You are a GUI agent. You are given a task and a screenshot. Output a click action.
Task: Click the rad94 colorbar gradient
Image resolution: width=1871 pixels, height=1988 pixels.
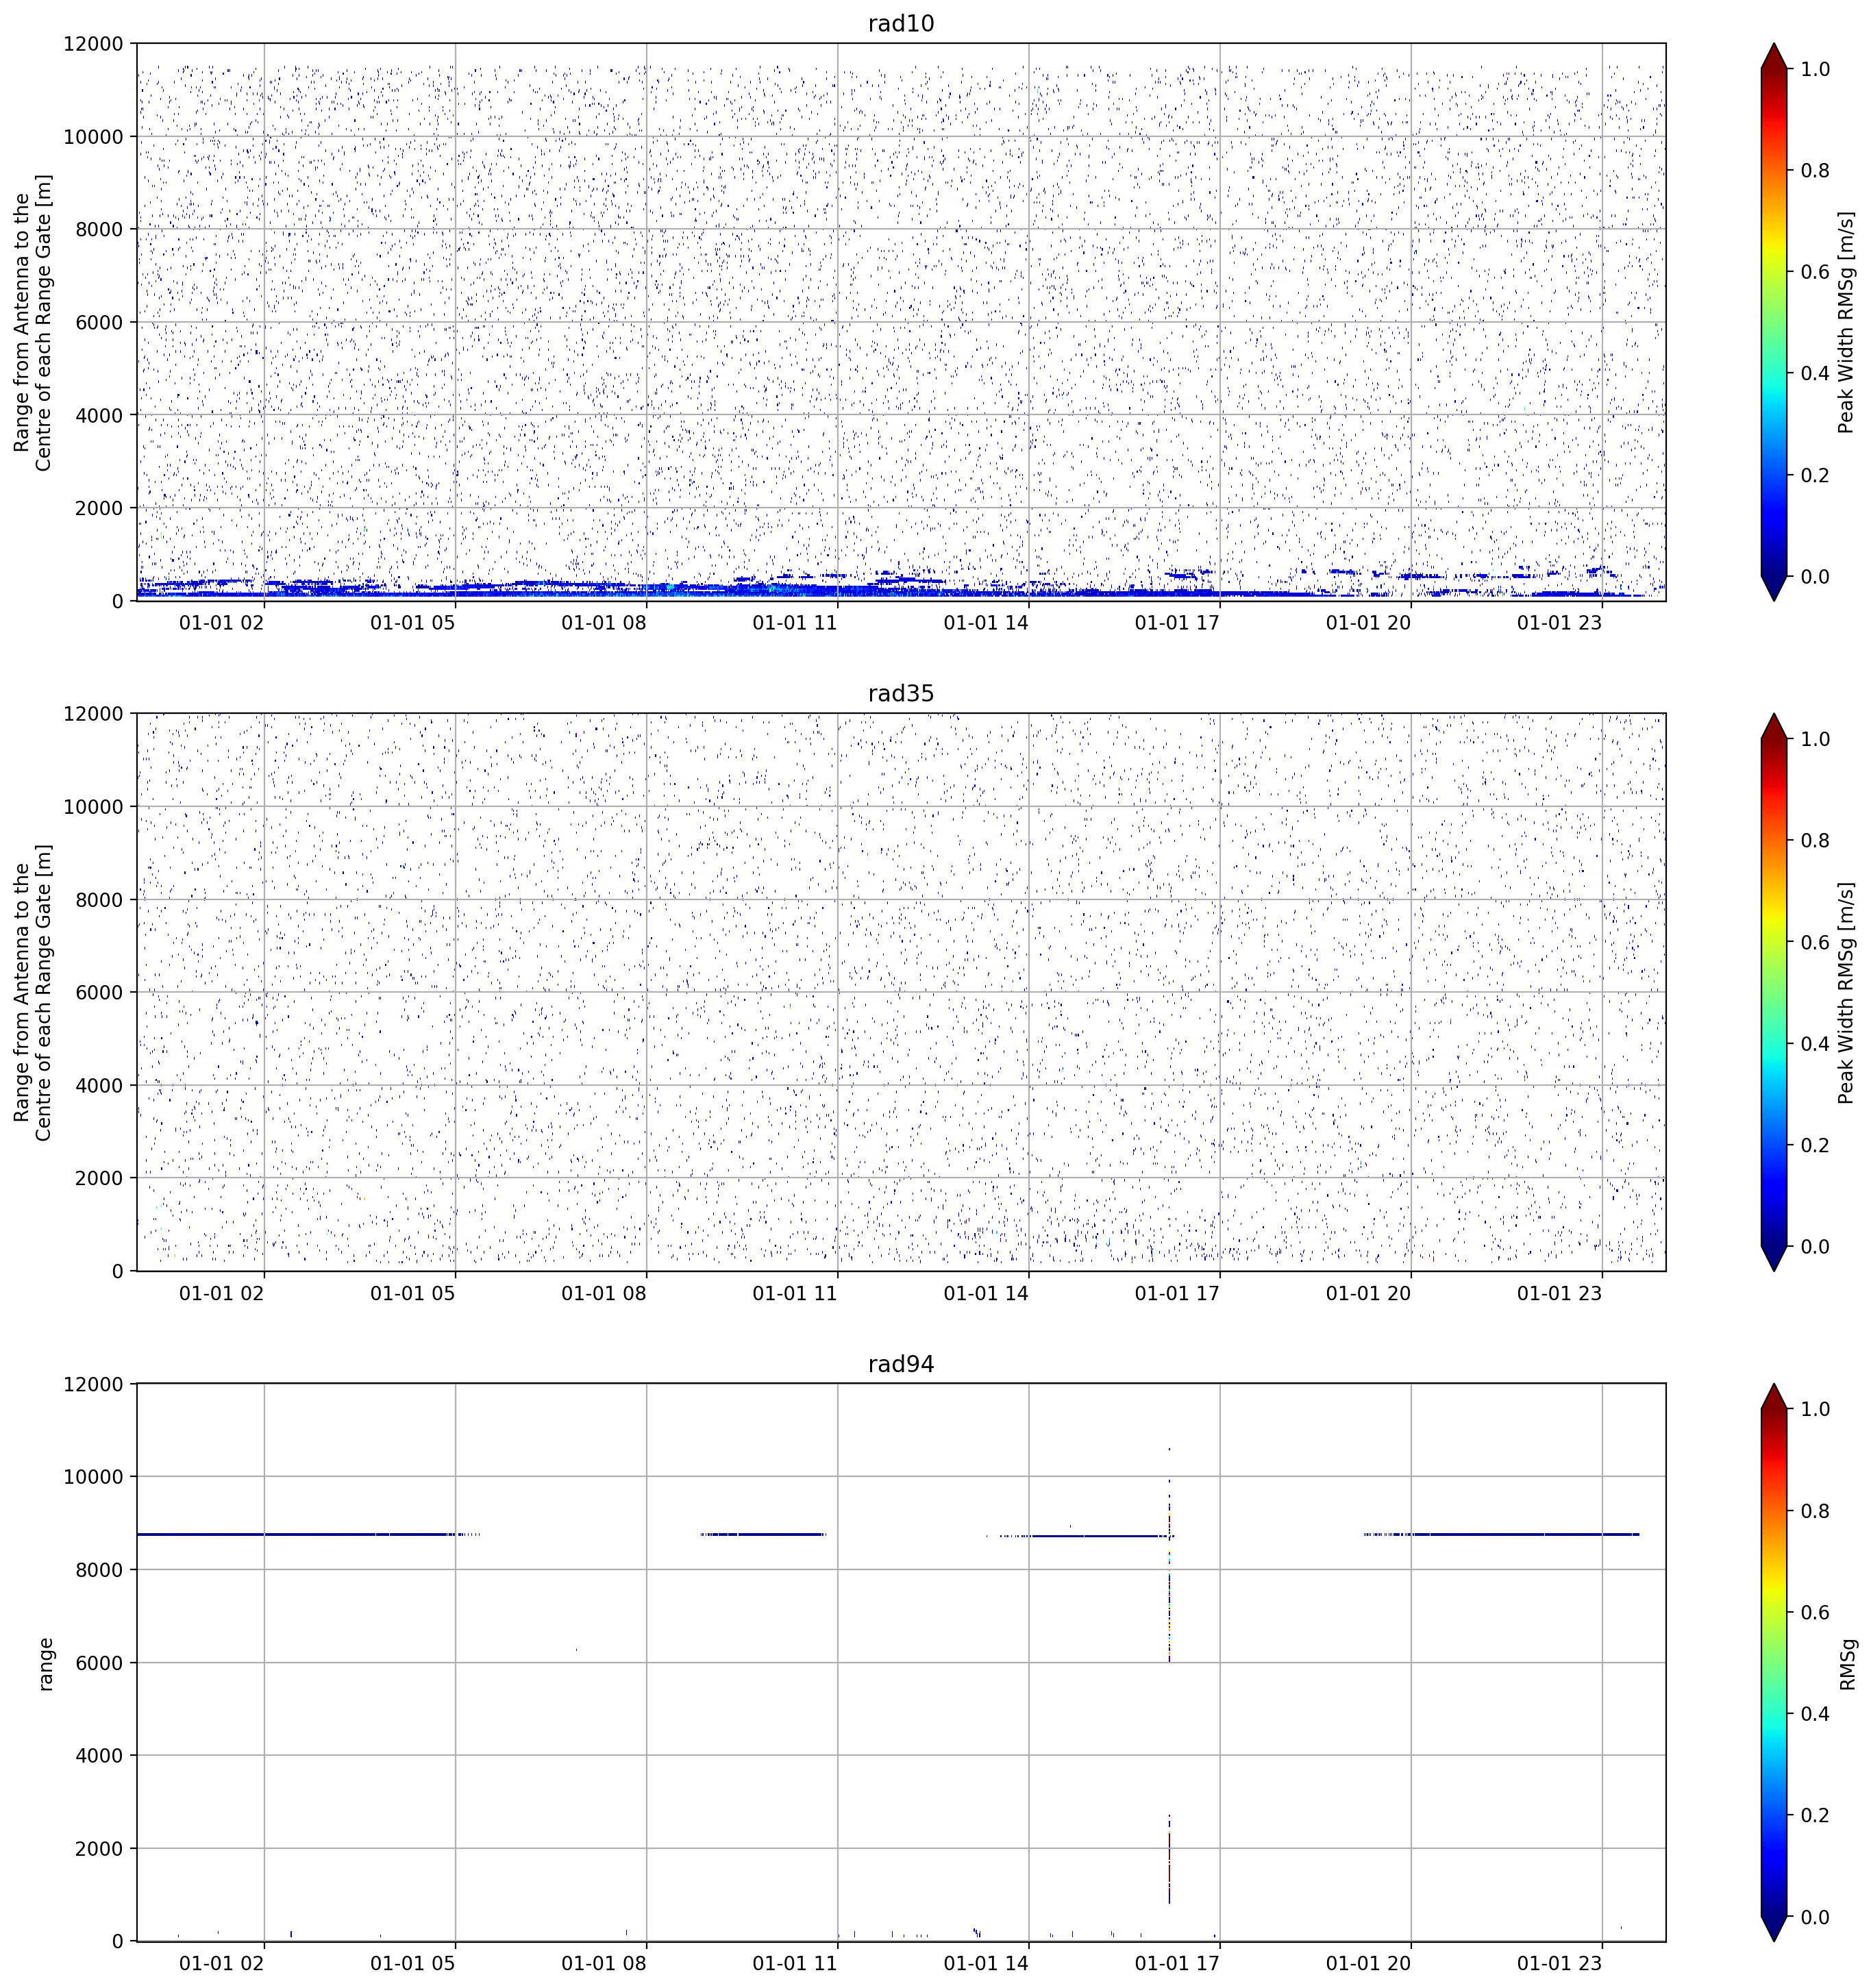click(1773, 1662)
